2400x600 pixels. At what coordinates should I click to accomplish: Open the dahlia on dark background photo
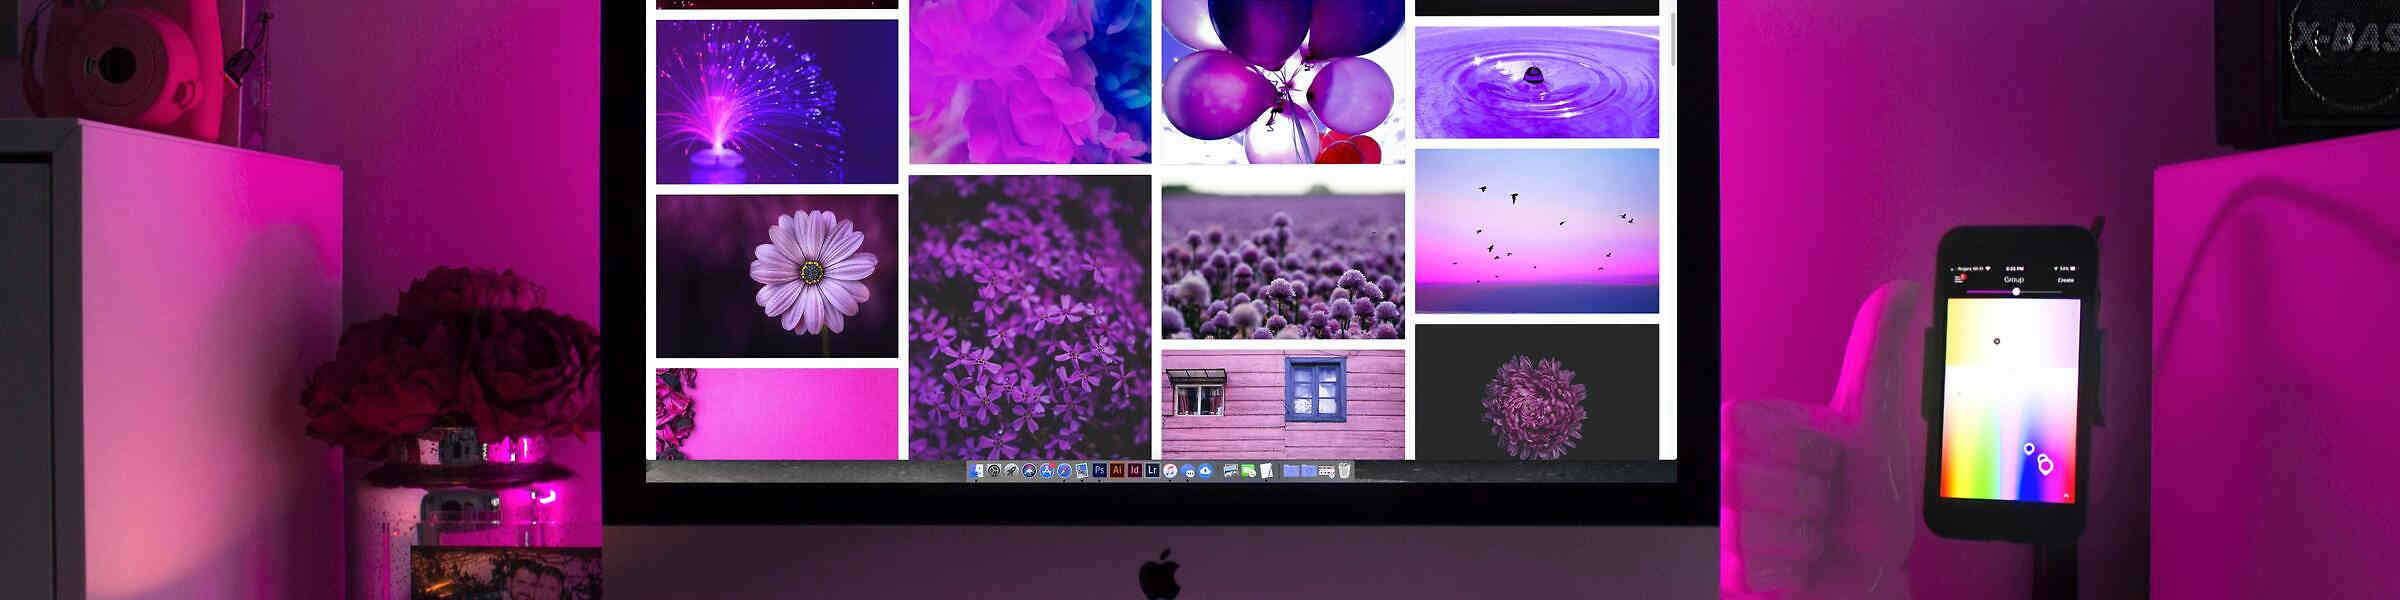point(1537,392)
